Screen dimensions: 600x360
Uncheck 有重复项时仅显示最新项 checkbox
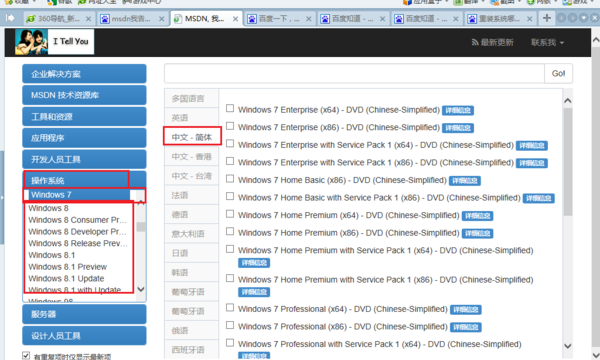(x=26, y=355)
